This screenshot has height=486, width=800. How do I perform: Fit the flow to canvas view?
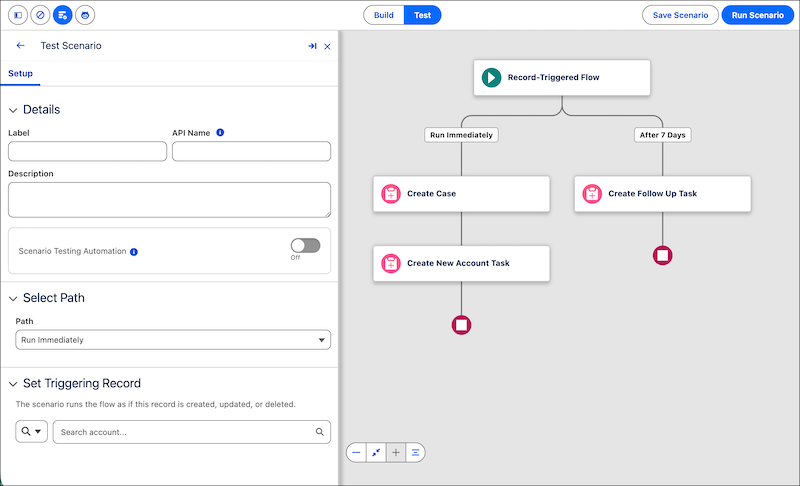coord(376,452)
